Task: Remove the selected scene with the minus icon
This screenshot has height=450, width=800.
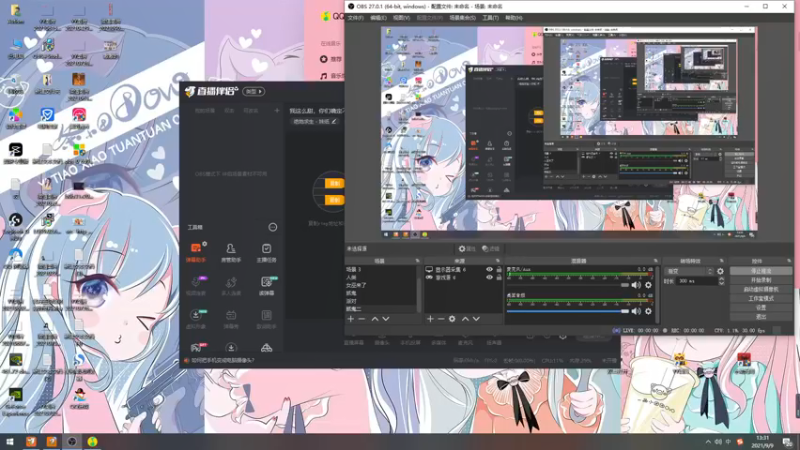Action: tap(362, 319)
